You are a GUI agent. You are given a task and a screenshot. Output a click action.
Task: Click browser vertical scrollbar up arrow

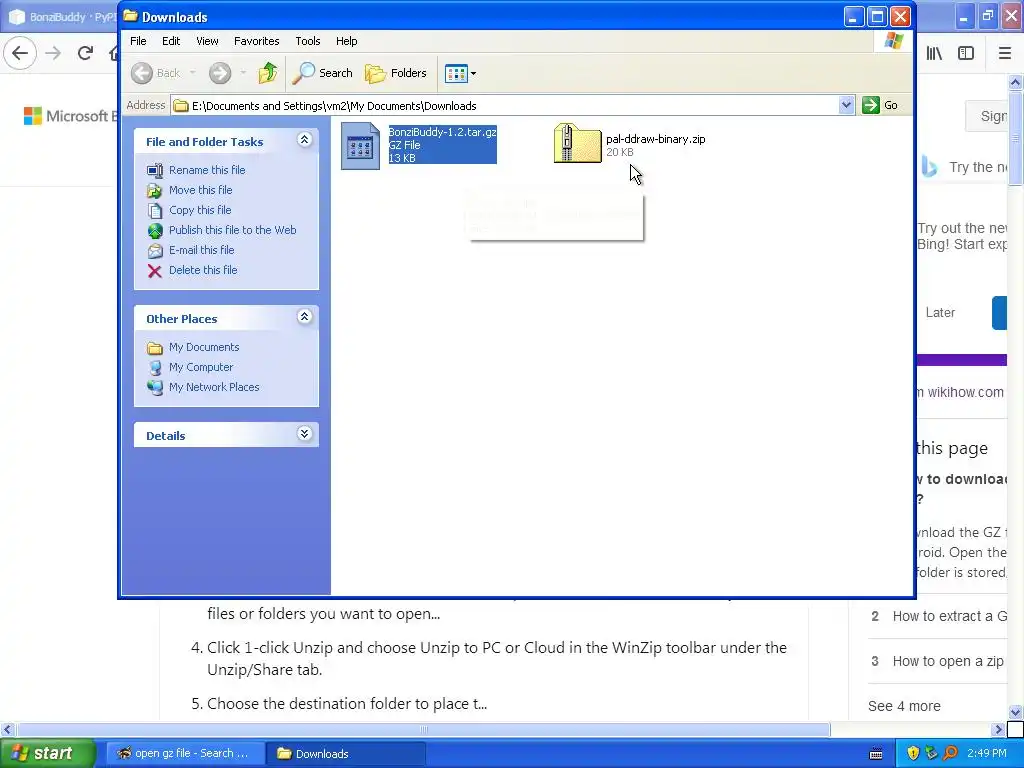[x=1015, y=82]
